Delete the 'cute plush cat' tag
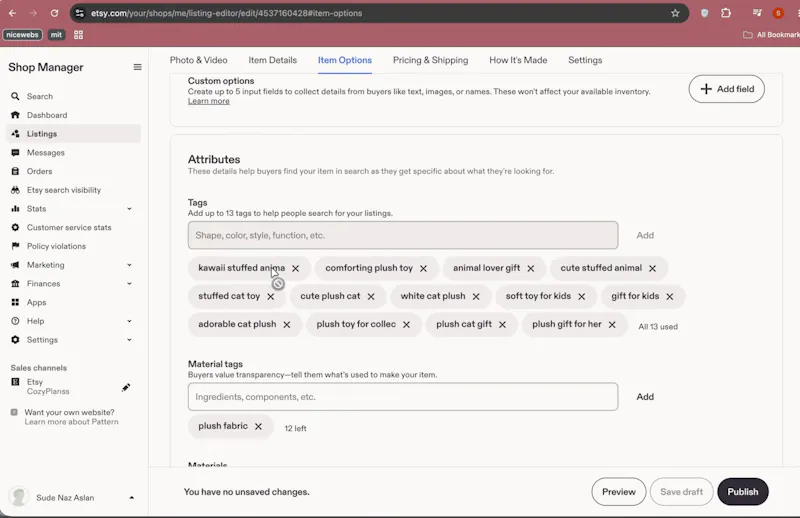This screenshot has height=518, width=800. pyautogui.click(x=371, y=297)
